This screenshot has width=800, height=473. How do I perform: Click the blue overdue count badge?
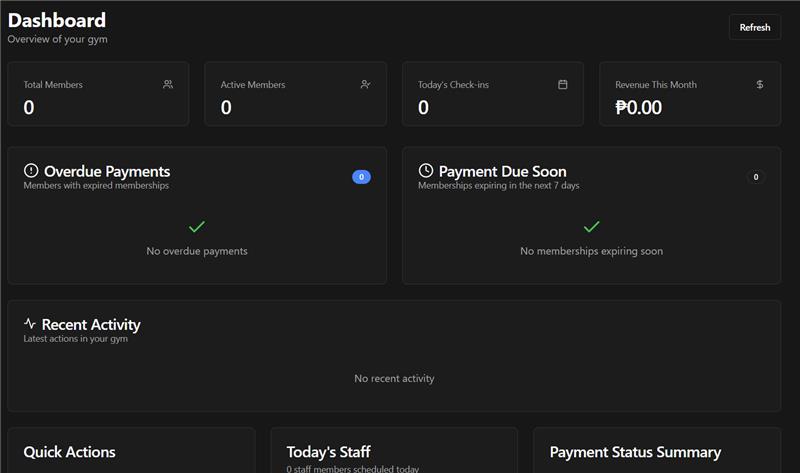[x=361, y=177]
